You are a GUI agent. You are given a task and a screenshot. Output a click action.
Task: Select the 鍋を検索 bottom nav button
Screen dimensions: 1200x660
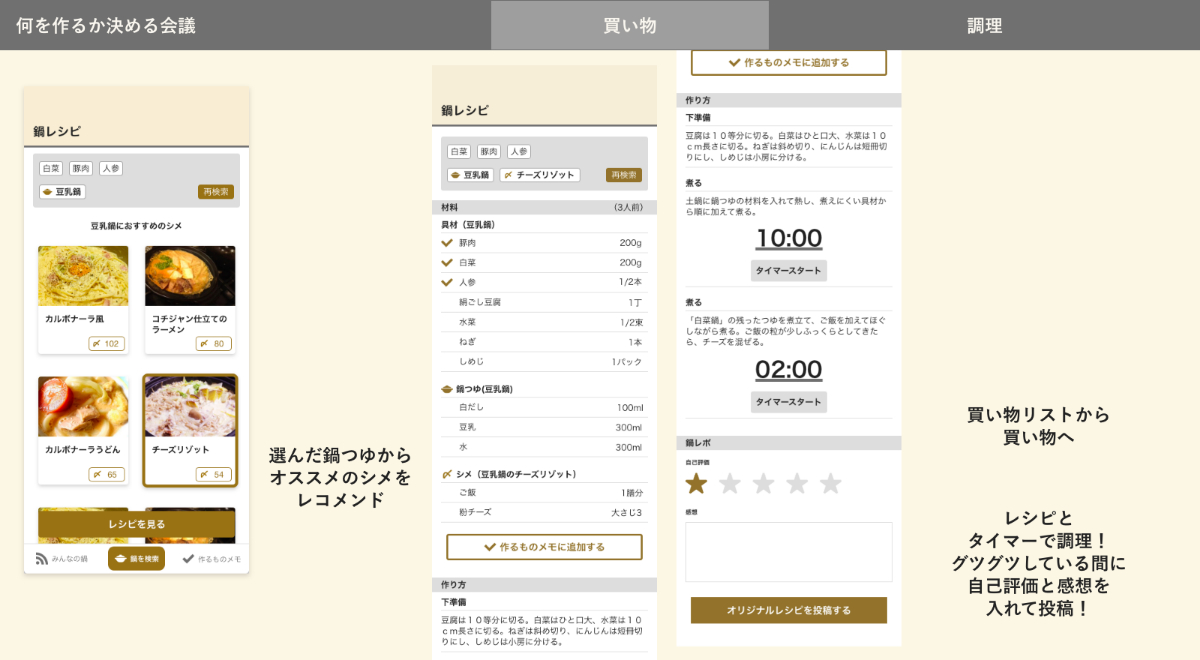click(136, 559)
